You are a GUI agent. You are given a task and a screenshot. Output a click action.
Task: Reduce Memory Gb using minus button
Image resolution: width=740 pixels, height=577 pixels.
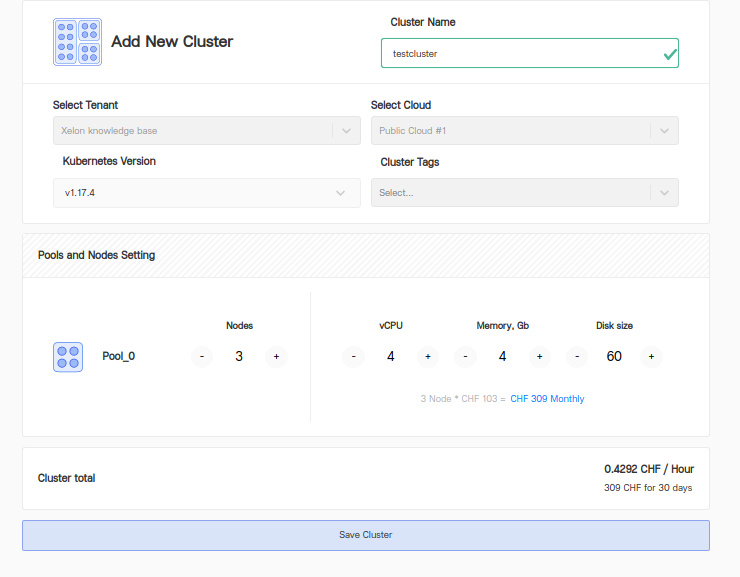(465, 357)
